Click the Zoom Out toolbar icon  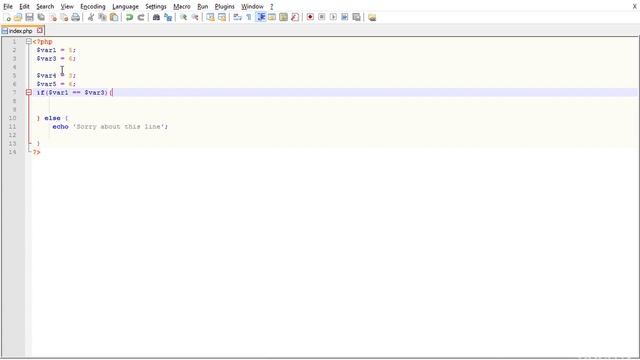(x=195, y=17)
